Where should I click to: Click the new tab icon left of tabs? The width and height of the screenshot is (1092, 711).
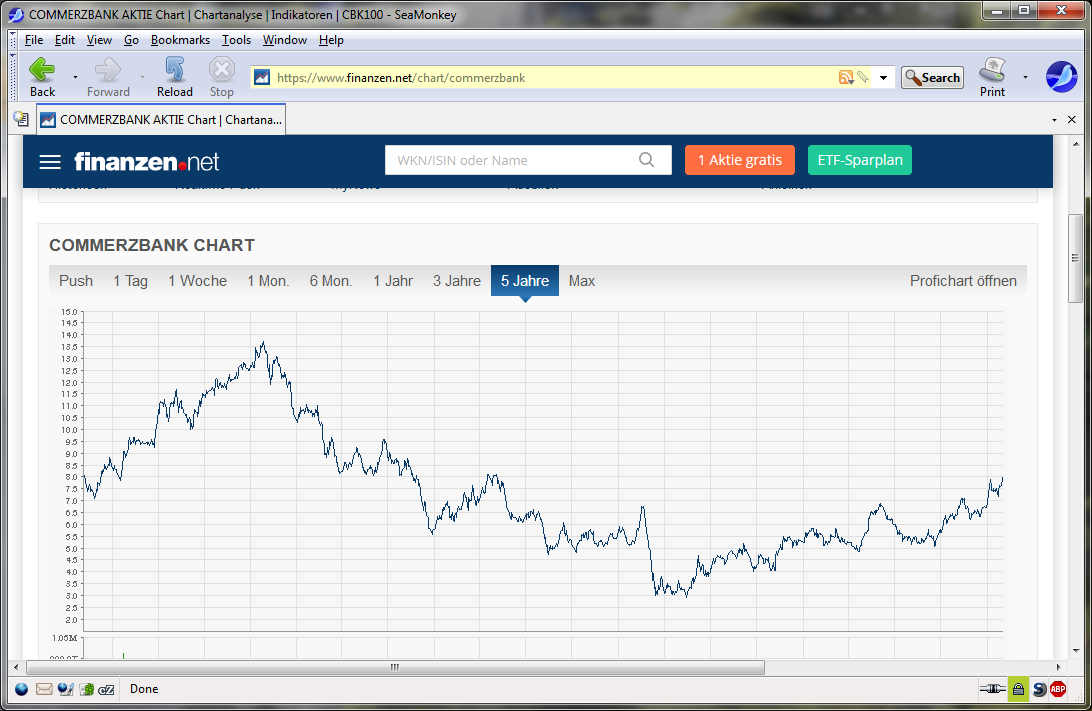[21, 119]
